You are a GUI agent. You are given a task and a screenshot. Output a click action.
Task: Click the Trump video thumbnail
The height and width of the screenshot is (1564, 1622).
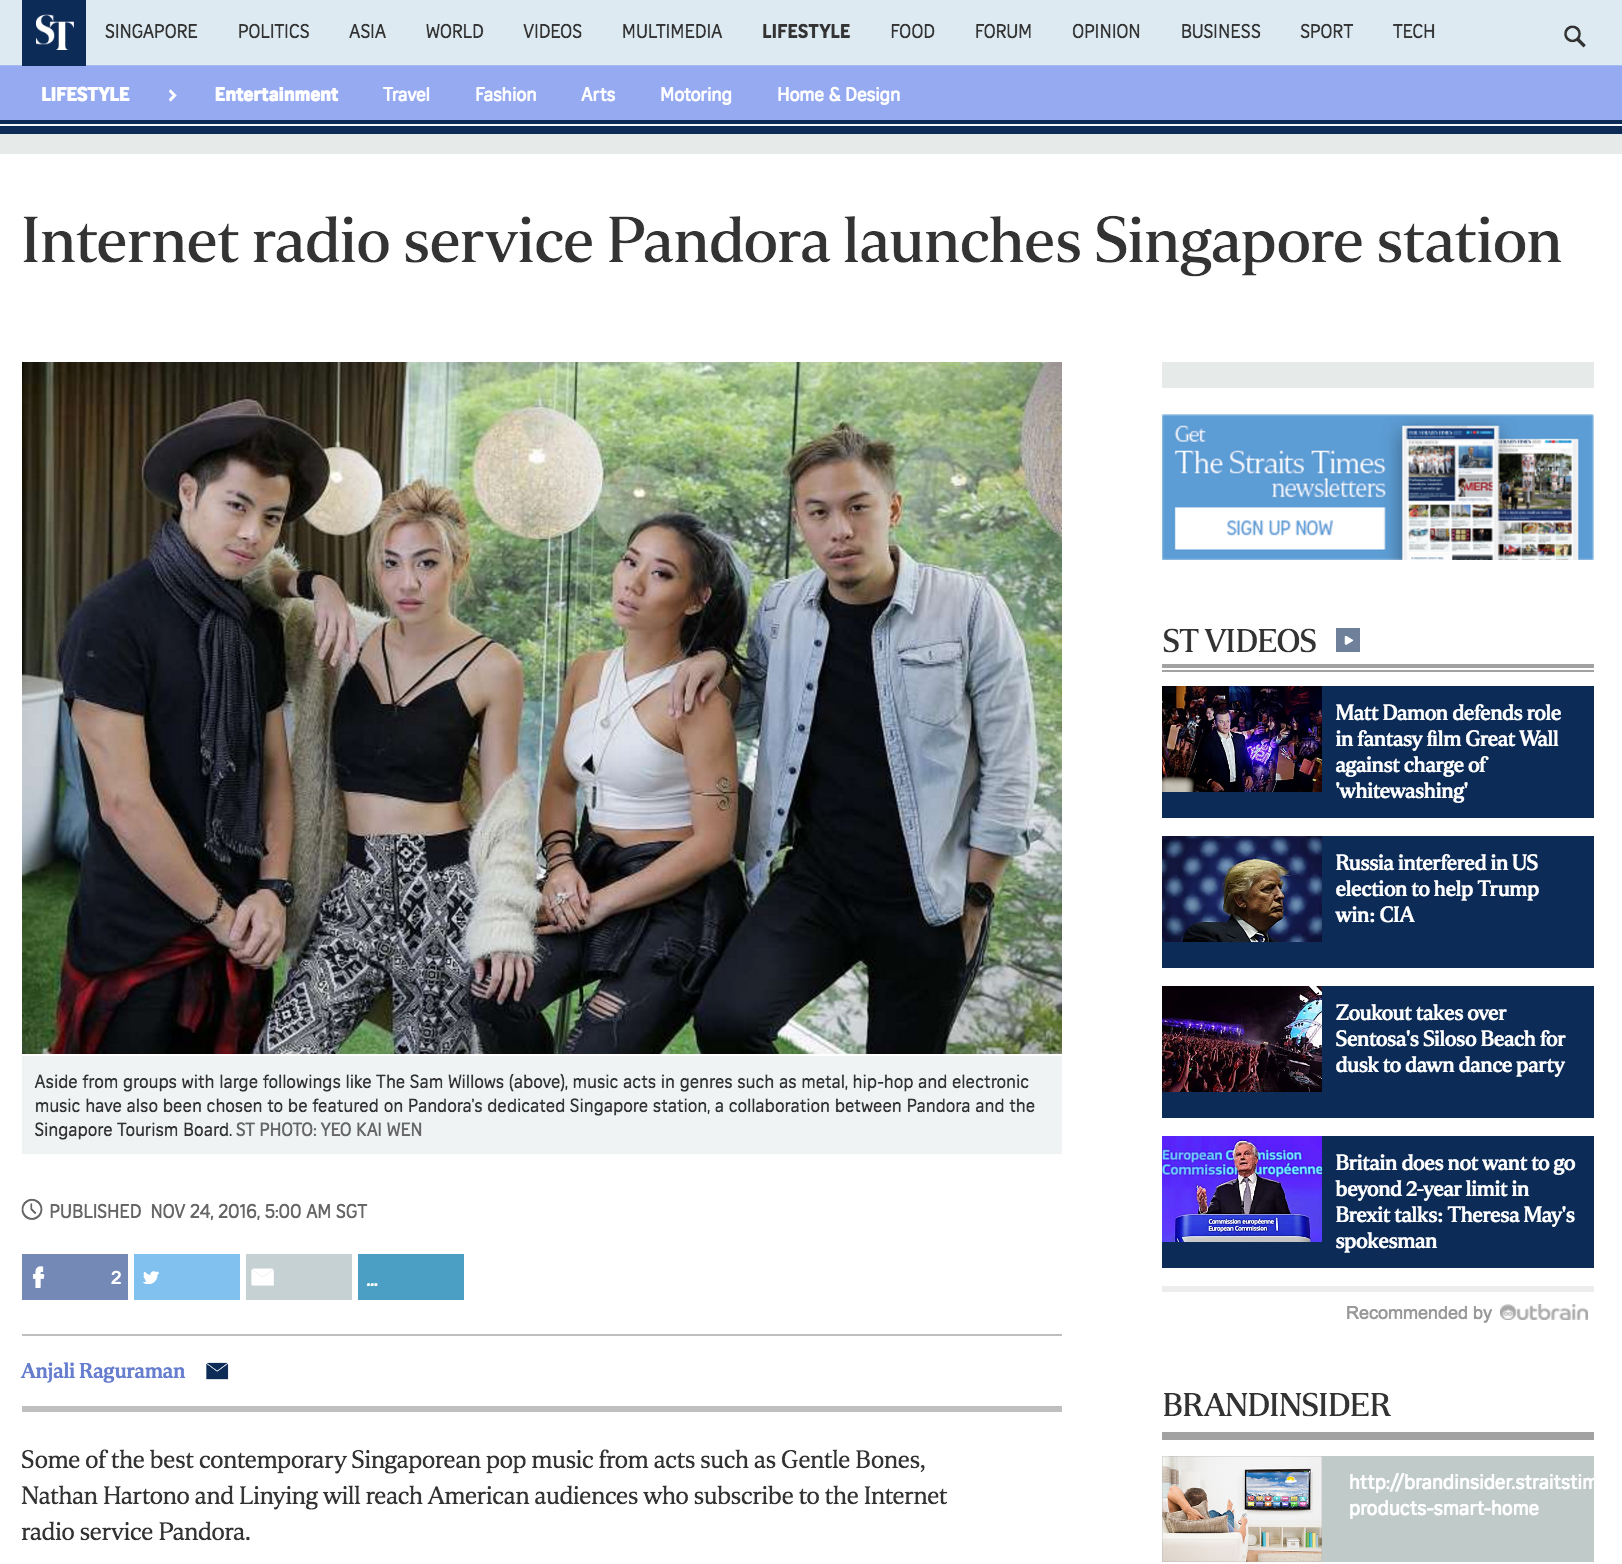1242,889
